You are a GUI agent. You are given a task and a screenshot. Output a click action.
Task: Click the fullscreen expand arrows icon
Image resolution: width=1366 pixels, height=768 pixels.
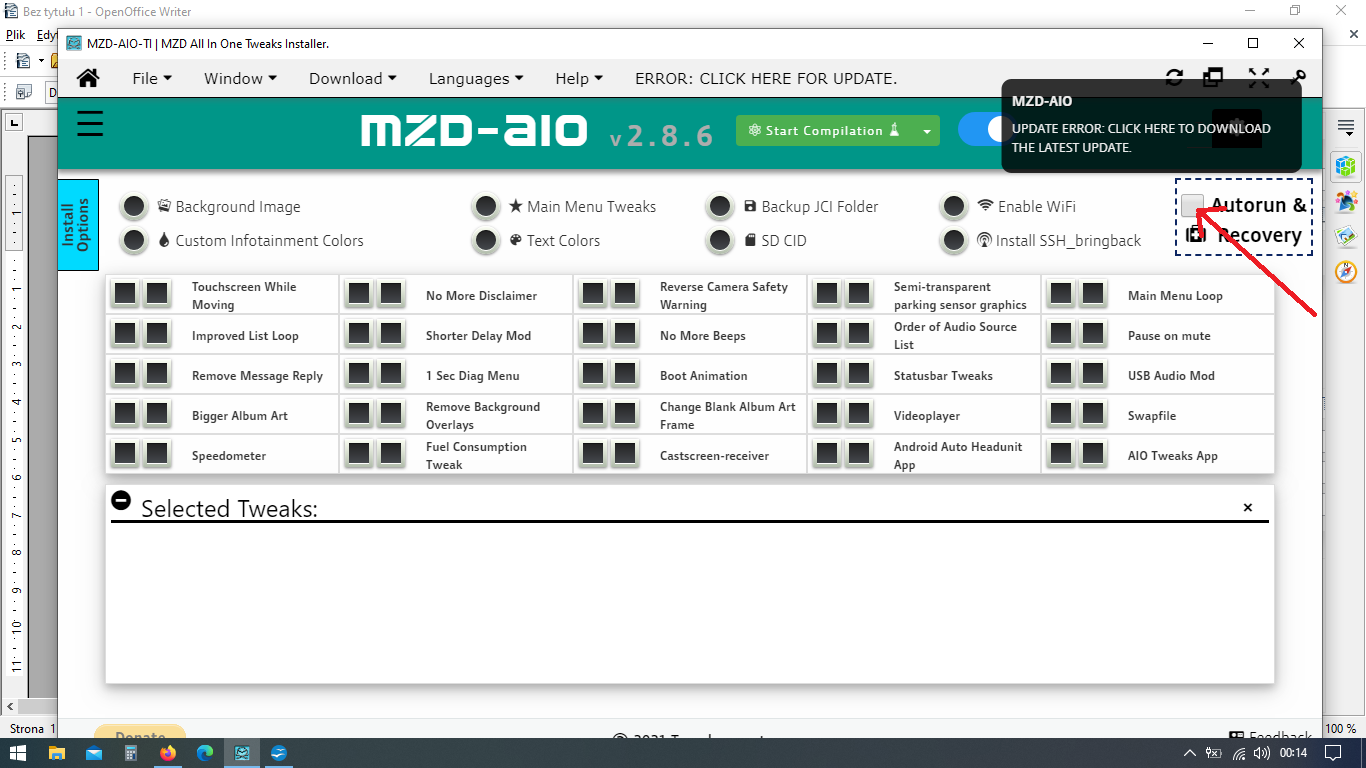[1258, 78]
